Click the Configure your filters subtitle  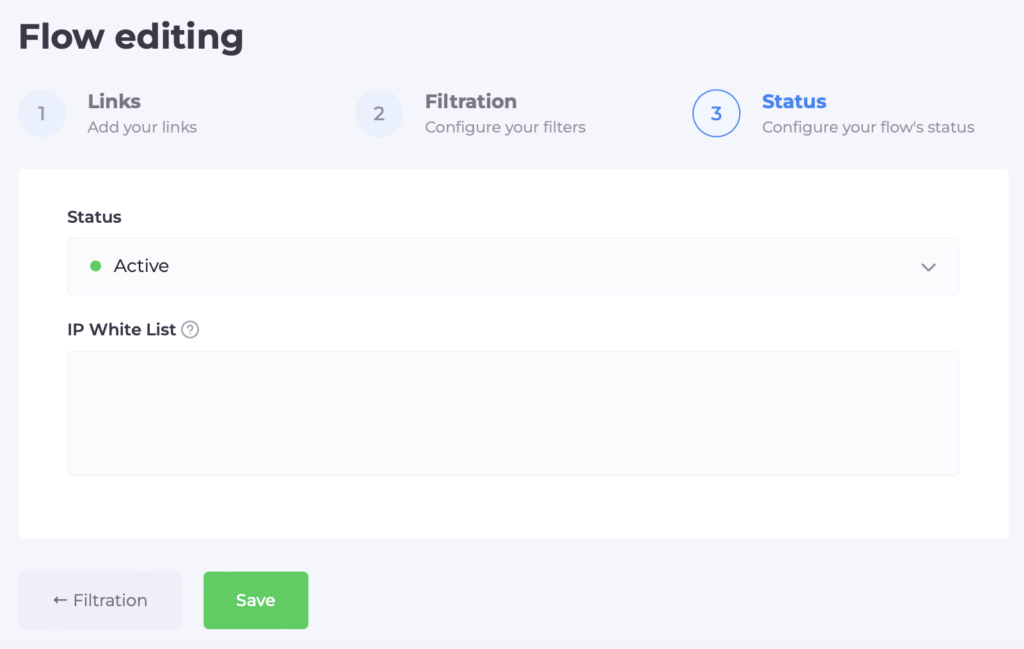pos(505,127)
